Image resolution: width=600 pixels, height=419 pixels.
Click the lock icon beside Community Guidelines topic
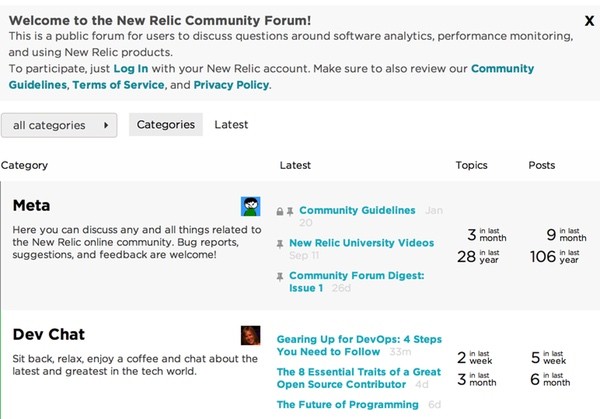pyautogui.click(x=280, y=211)
